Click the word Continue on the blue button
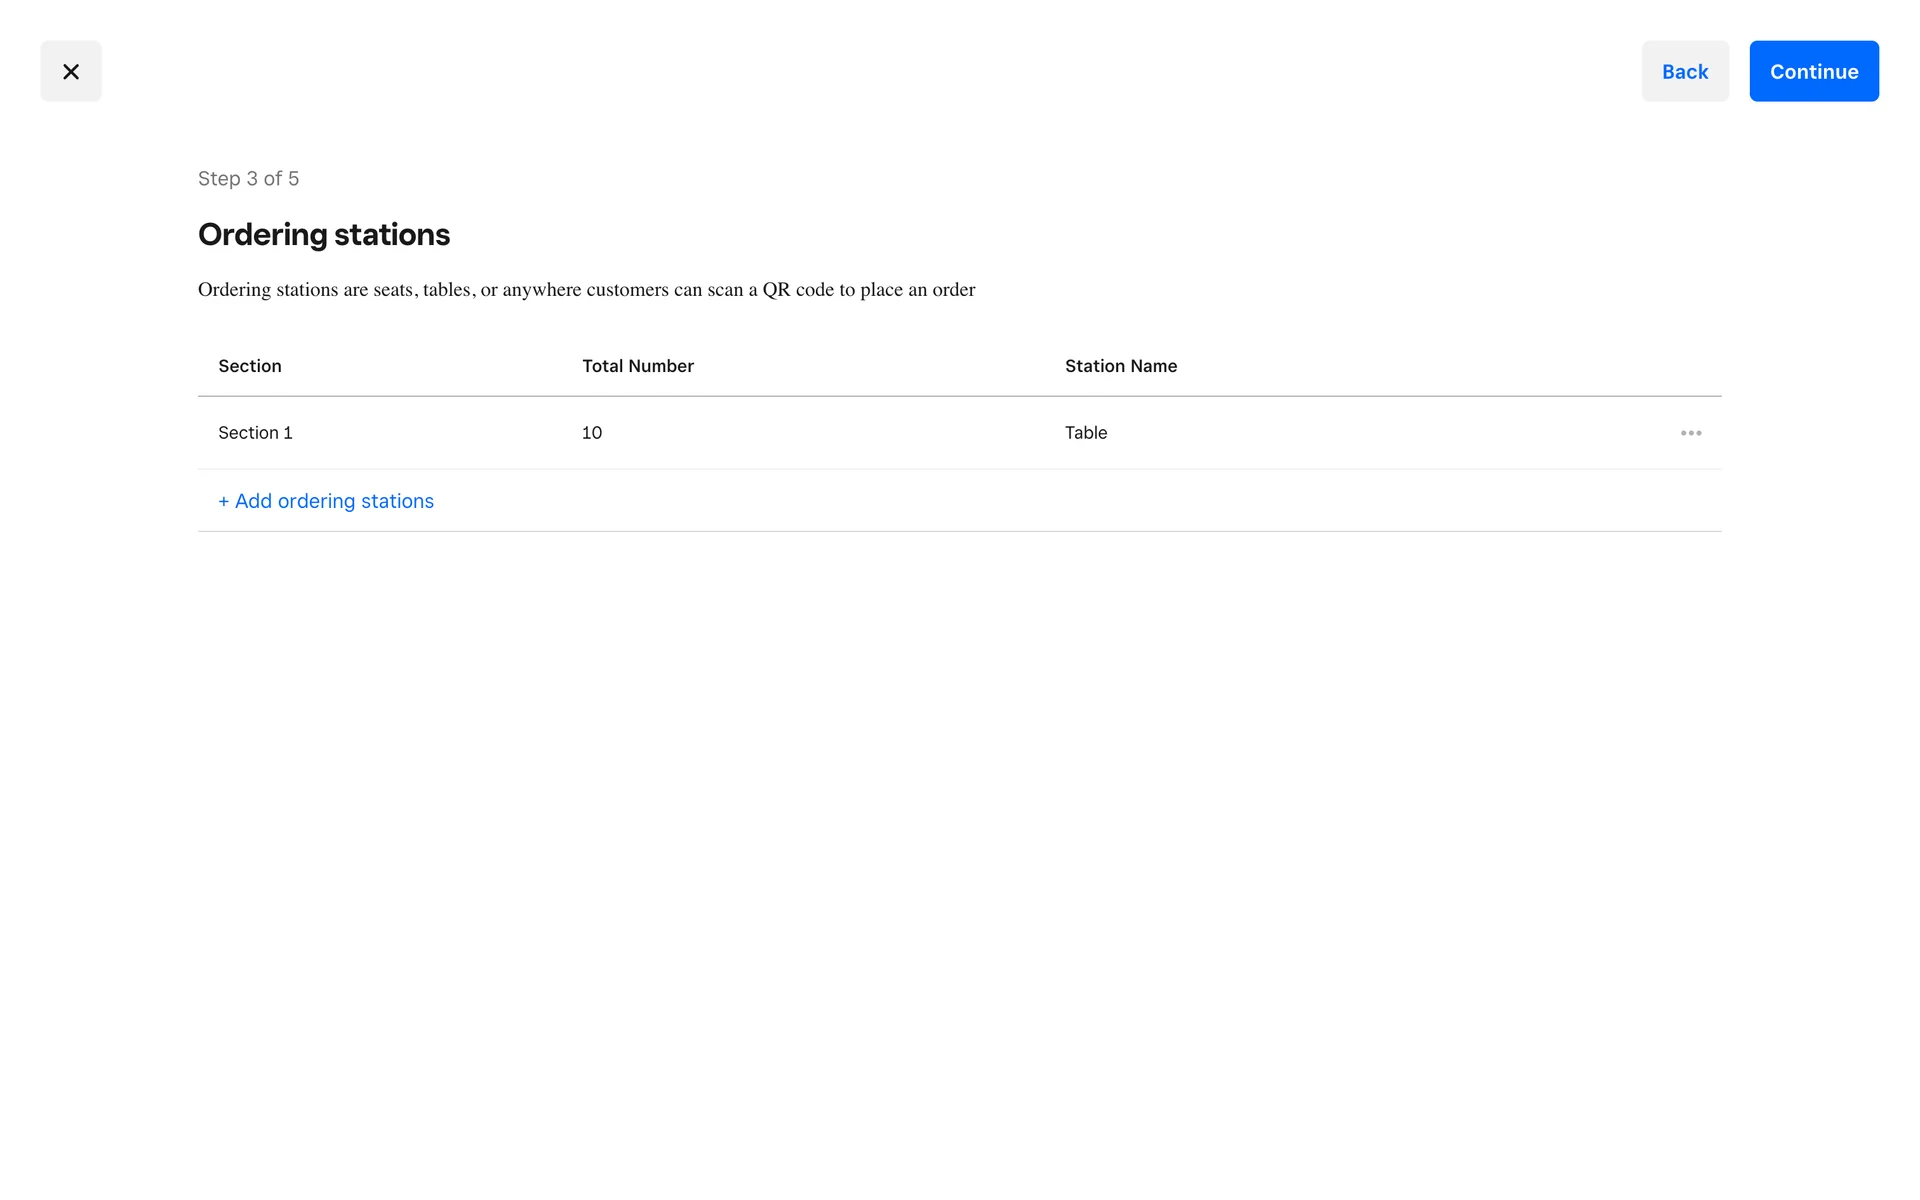1920x1200 pixels. [1814, 71]
